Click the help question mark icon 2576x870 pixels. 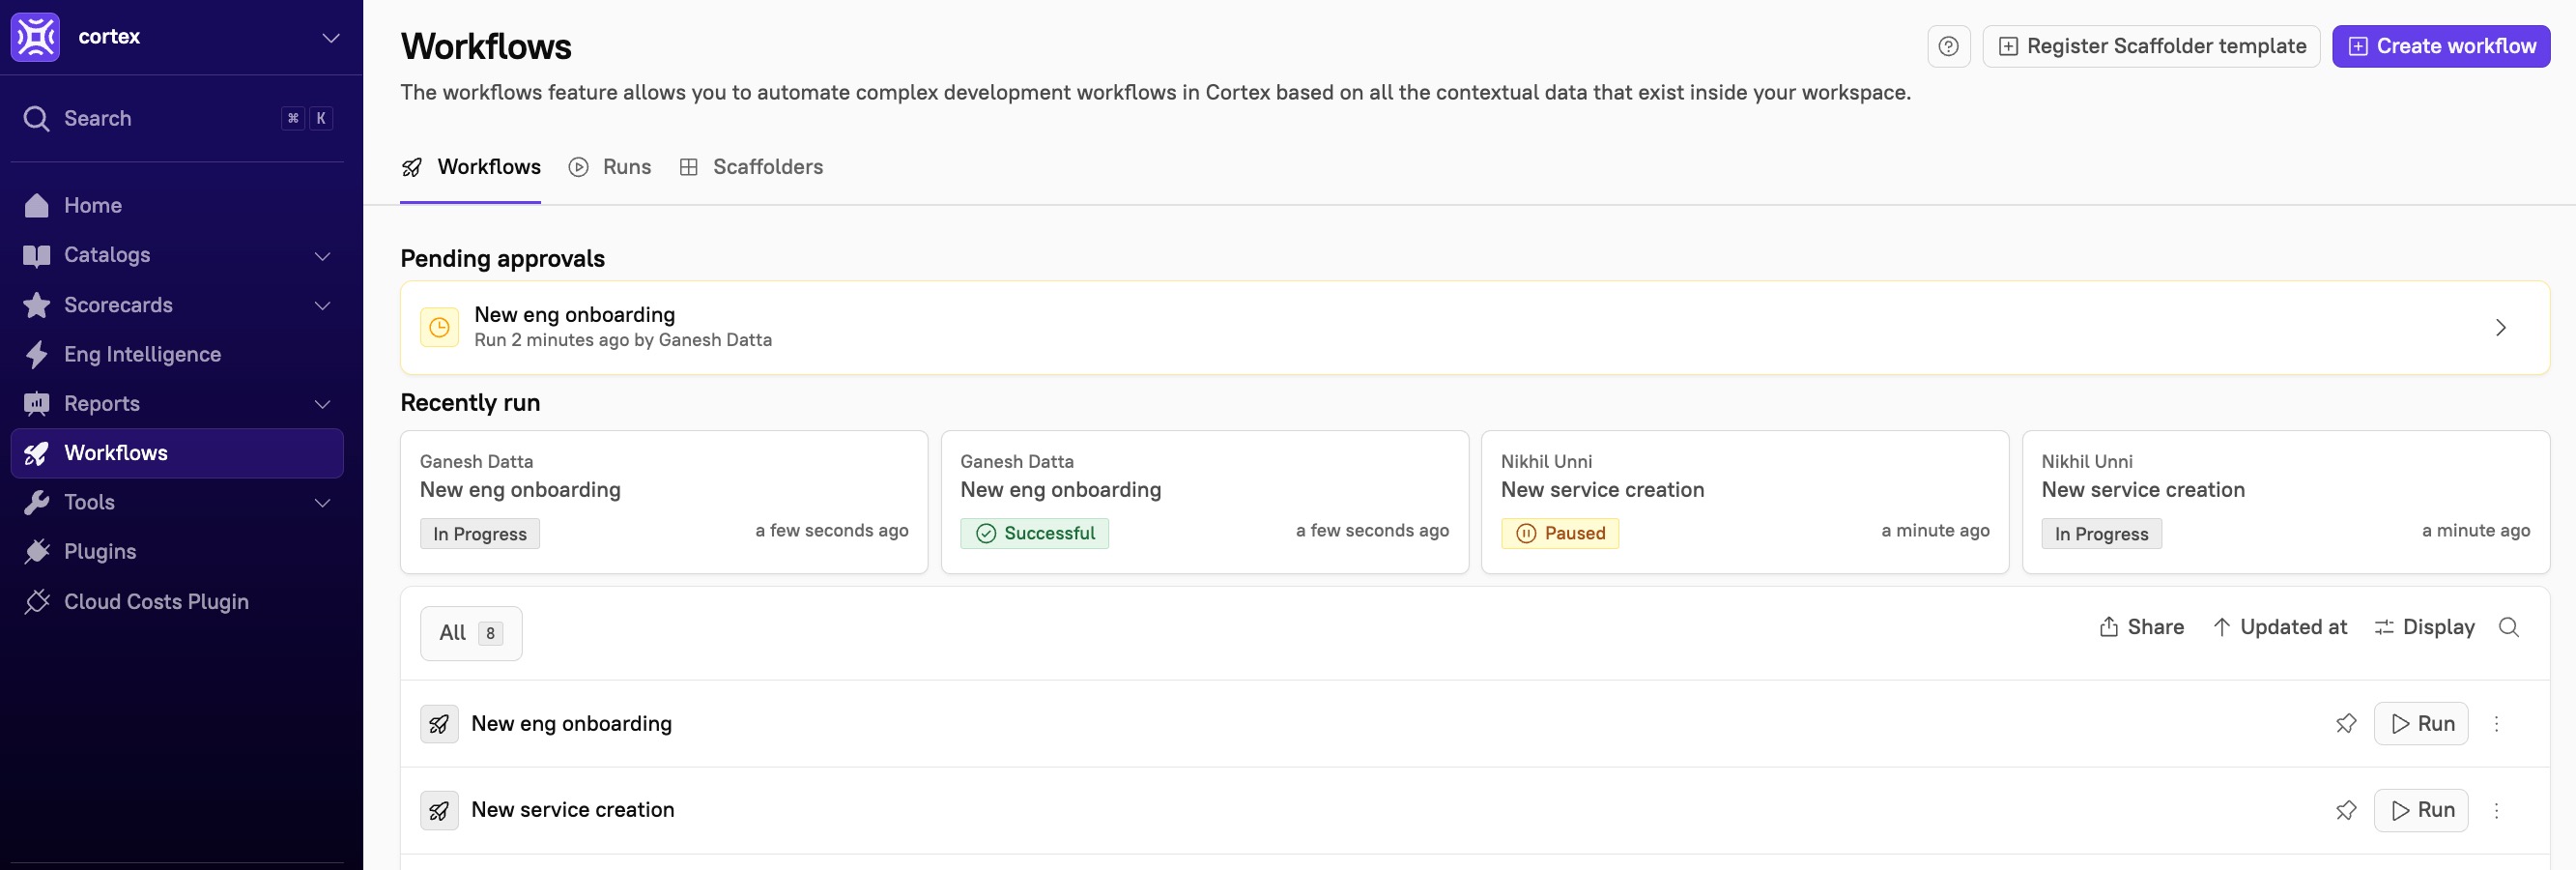coord(1948,46)
